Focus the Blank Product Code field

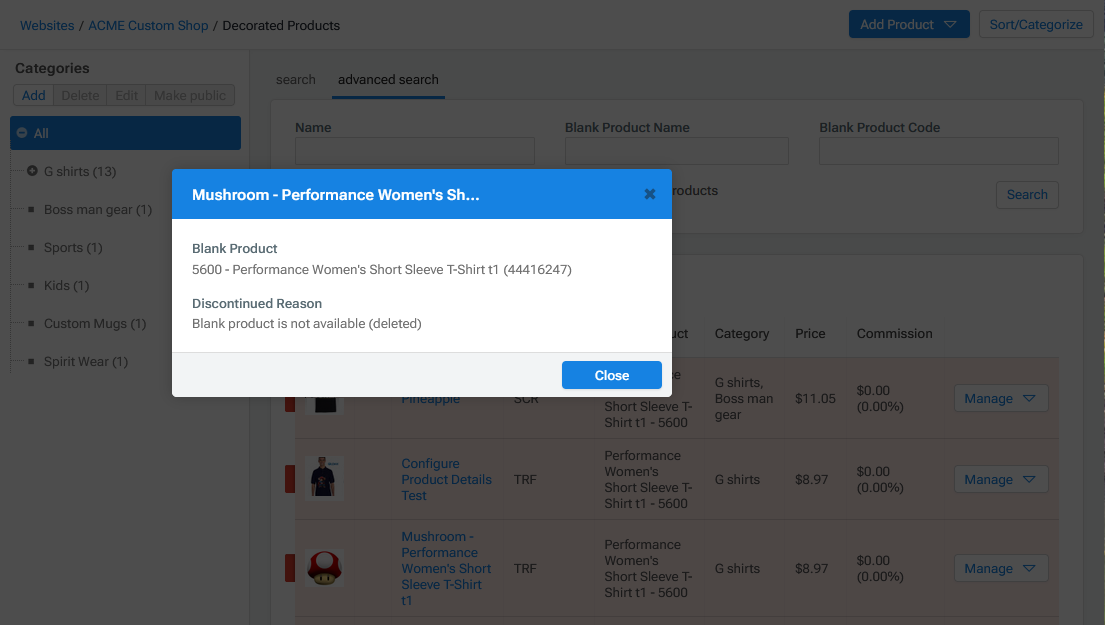point(939,151)
